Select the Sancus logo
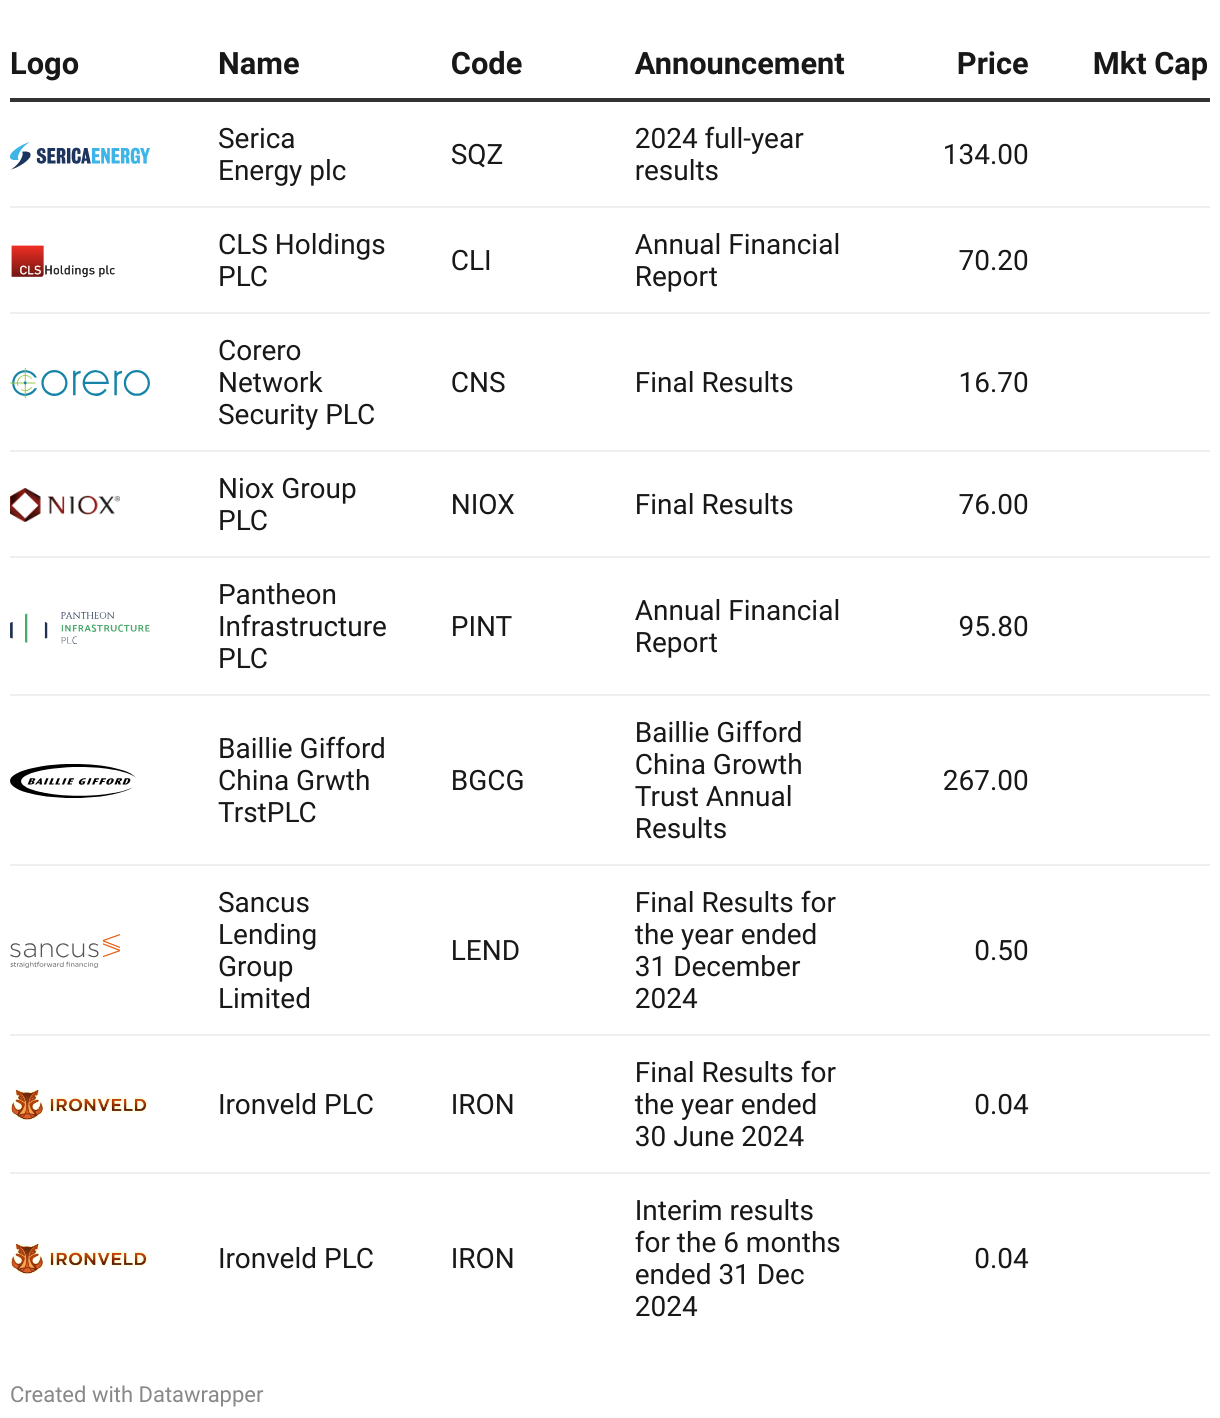Viewport: 1220px width, 1418px height. pos(65,951)
